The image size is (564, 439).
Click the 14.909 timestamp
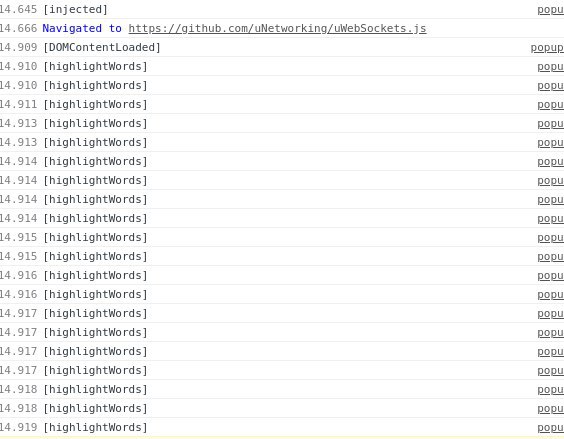click(18, 47)
